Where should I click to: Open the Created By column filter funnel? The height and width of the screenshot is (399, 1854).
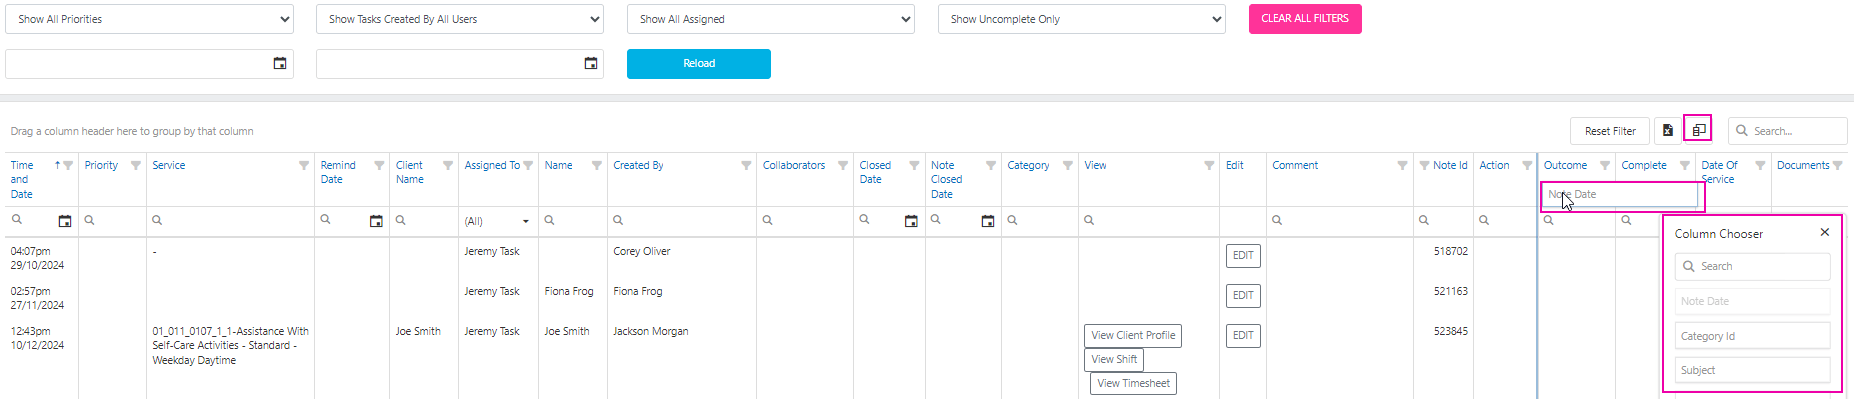(x=746, y=166)
